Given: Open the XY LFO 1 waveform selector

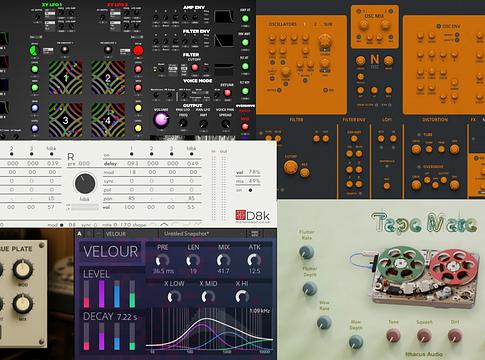Looking at the screenshot, I should [50, 14].
